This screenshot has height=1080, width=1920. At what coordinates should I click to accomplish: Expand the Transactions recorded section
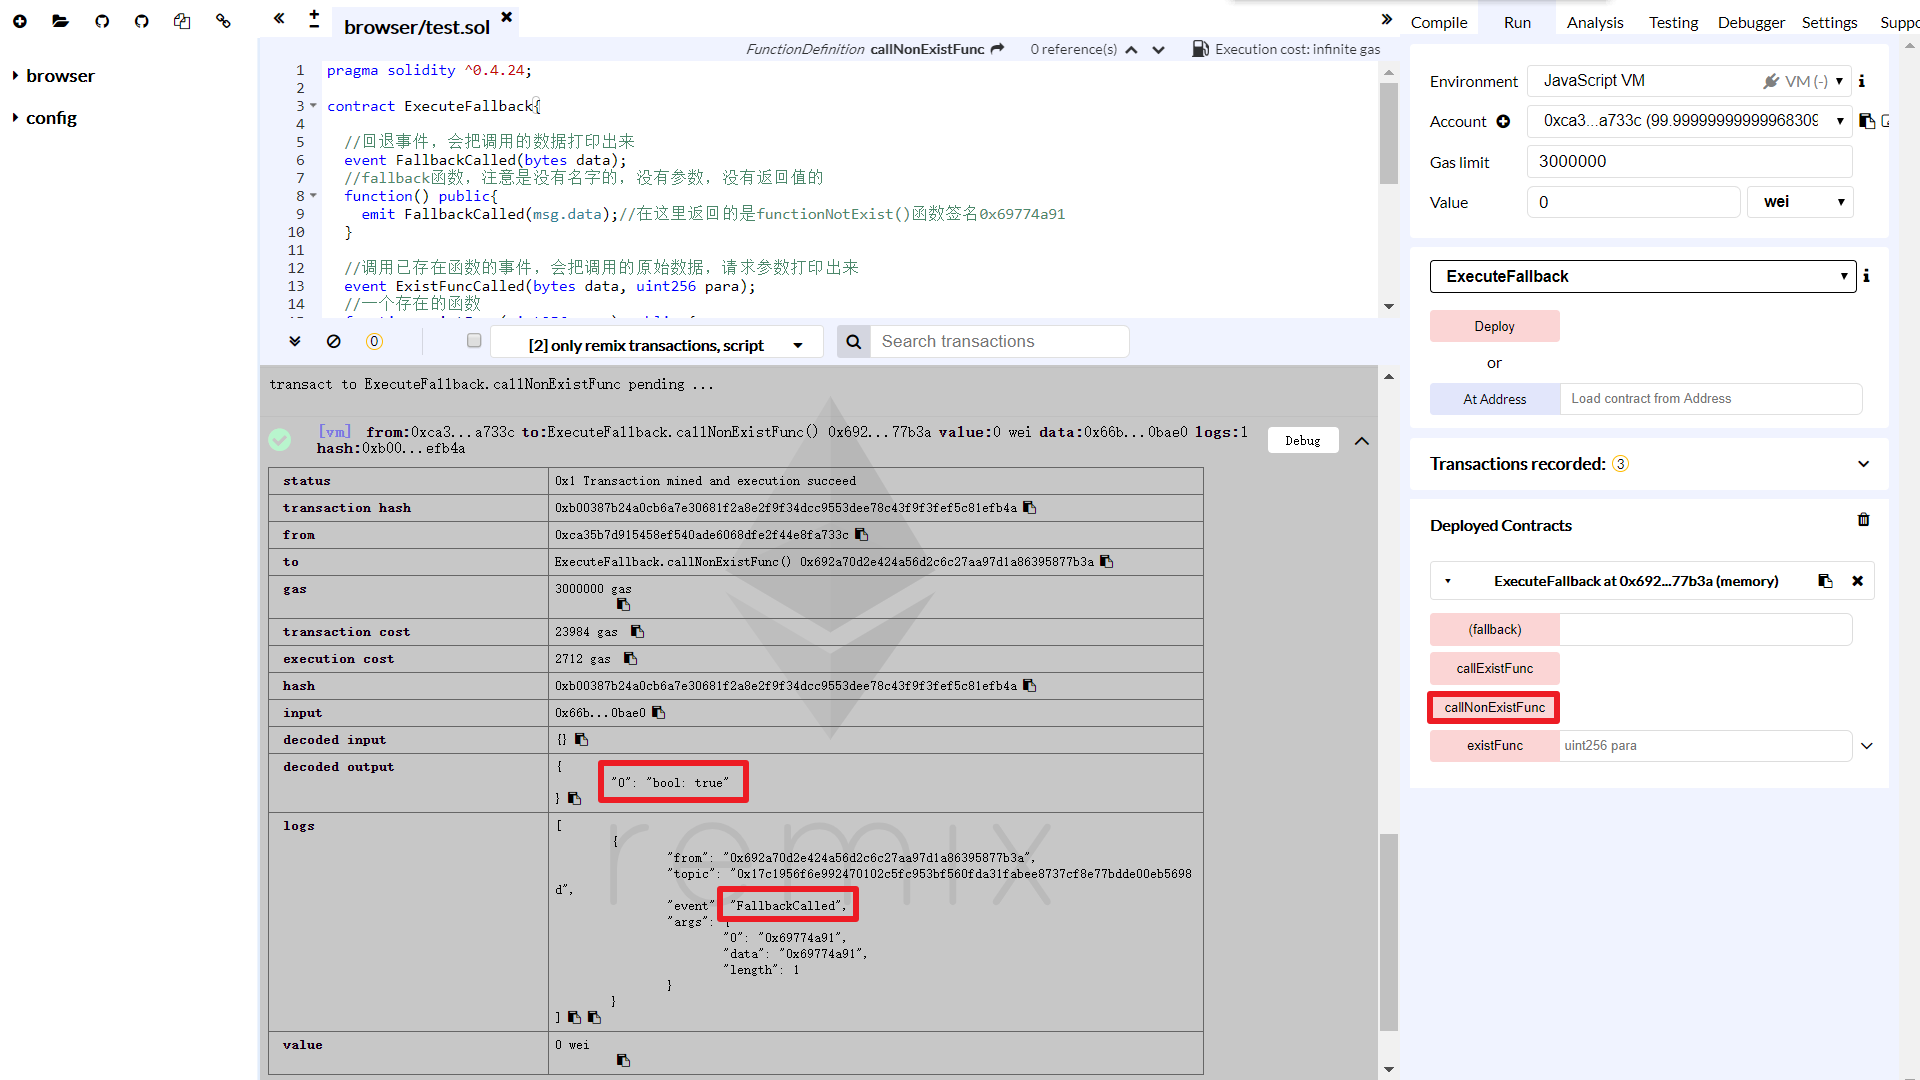tap(1864, 464)
